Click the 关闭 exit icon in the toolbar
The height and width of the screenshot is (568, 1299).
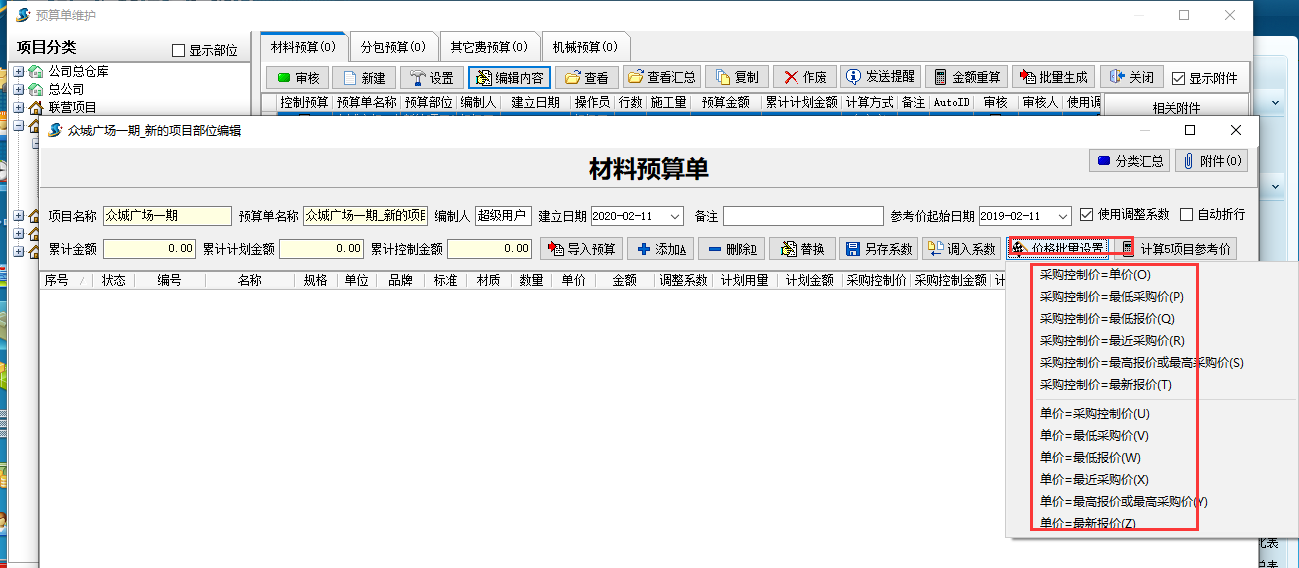pos(1116,77)
